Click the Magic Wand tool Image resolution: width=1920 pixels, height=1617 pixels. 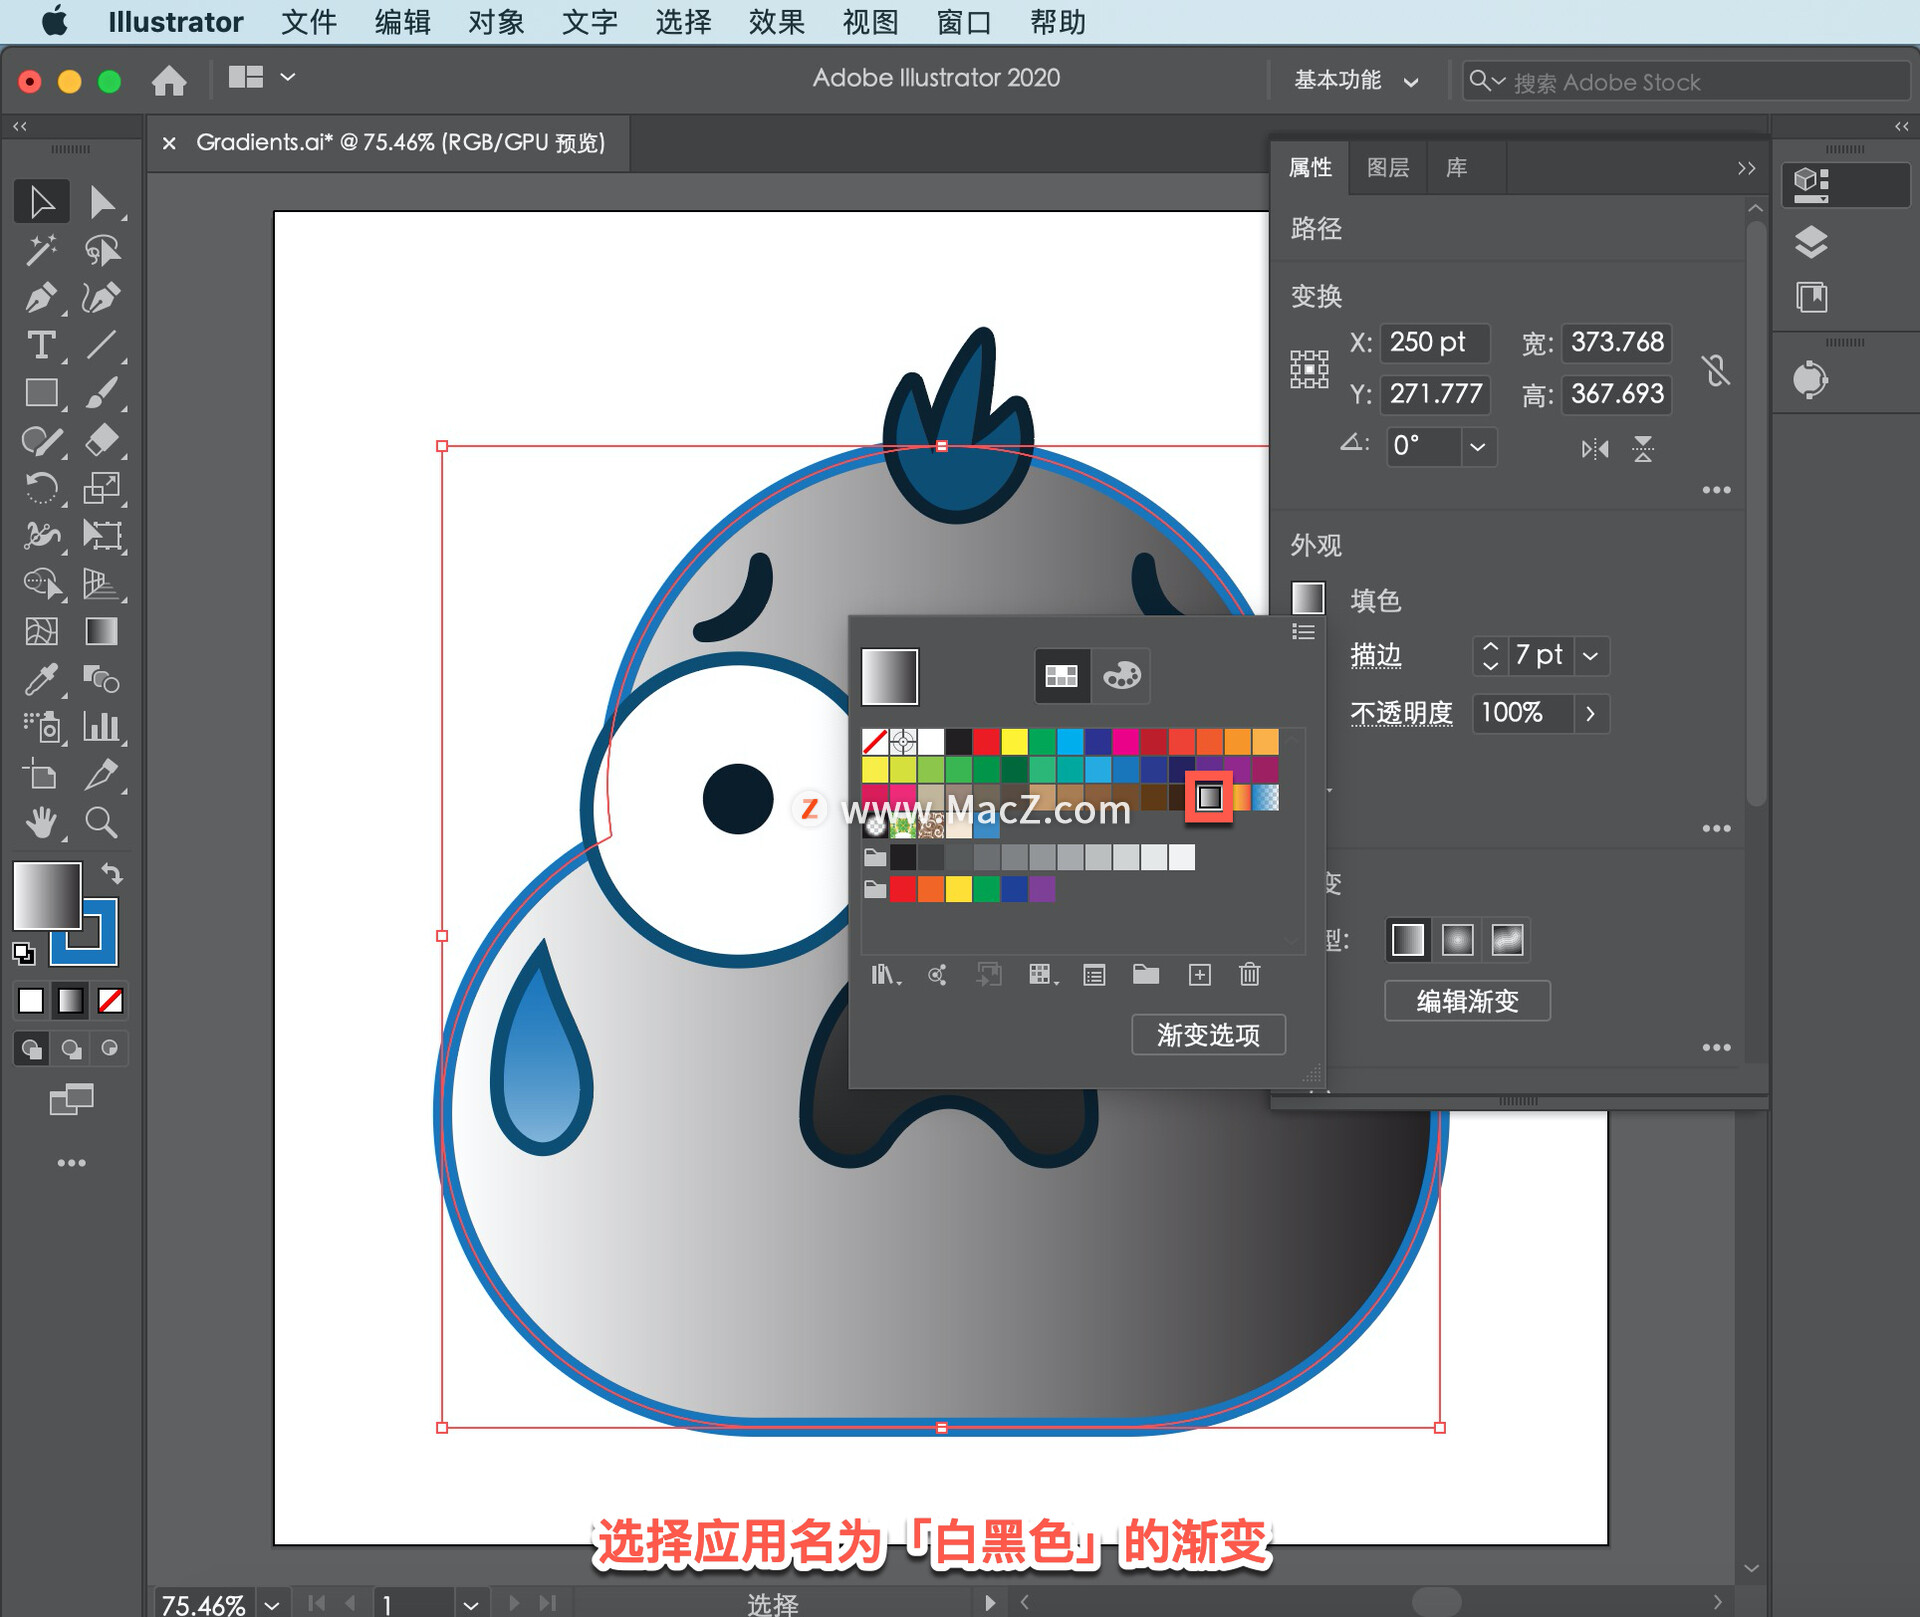pyautogui.click(x=41, y=250)
